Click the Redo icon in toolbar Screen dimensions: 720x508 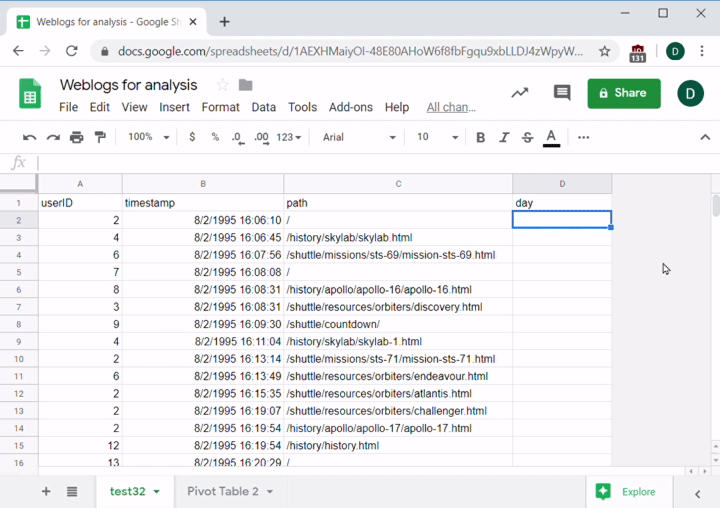[53, 137]
